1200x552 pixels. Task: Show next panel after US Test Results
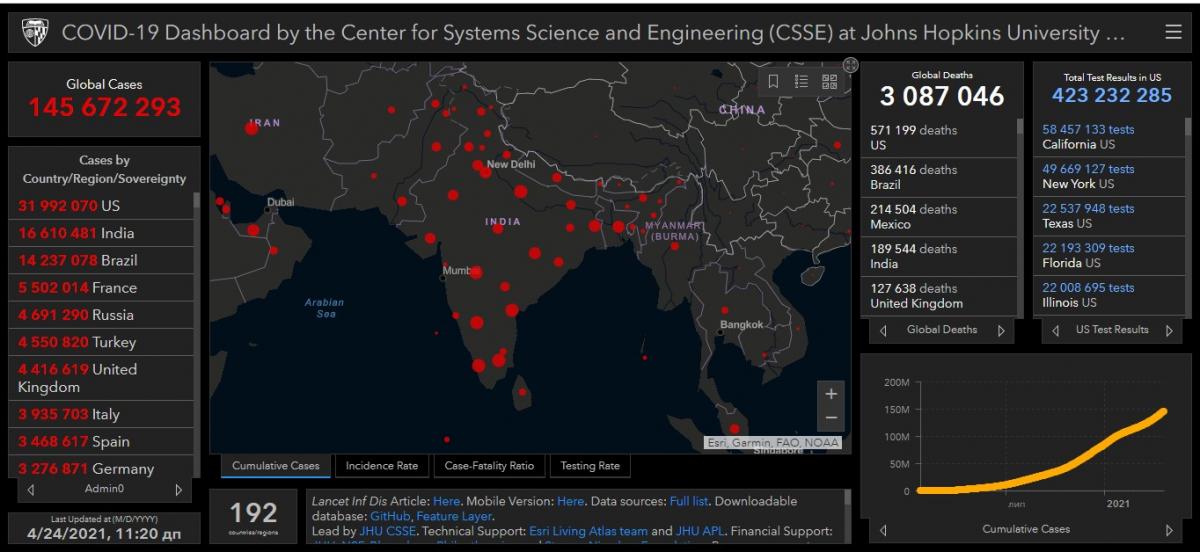tap(1168, 330)
